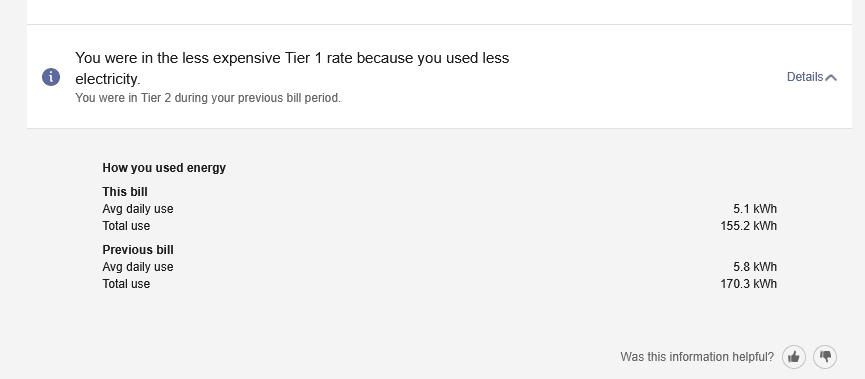Image resolution: width=865 pixels, height=379 pixels.
Task: Click the word electricity in the headline
Action: pos(108,79)
